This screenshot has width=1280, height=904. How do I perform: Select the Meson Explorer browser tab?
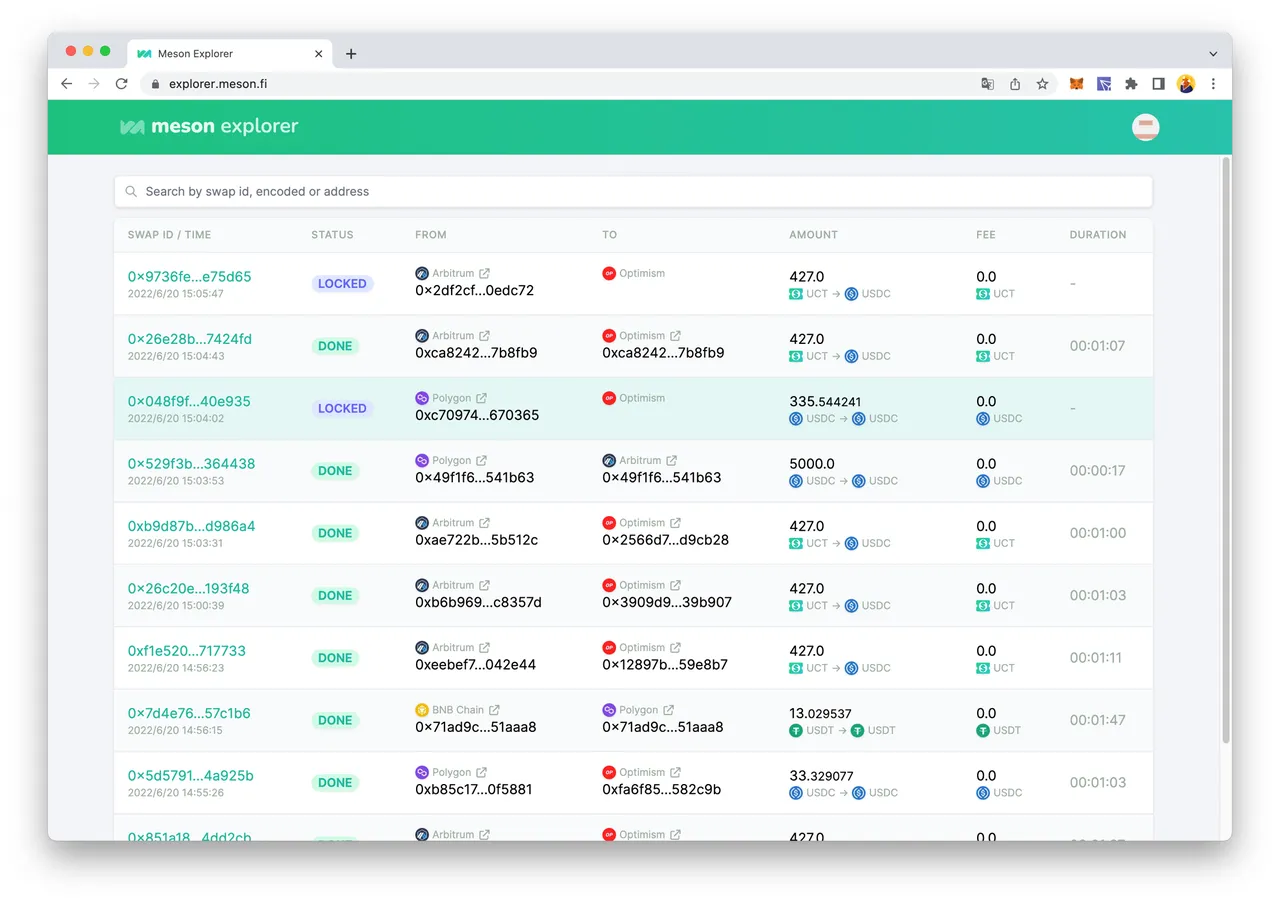[230, 54]
